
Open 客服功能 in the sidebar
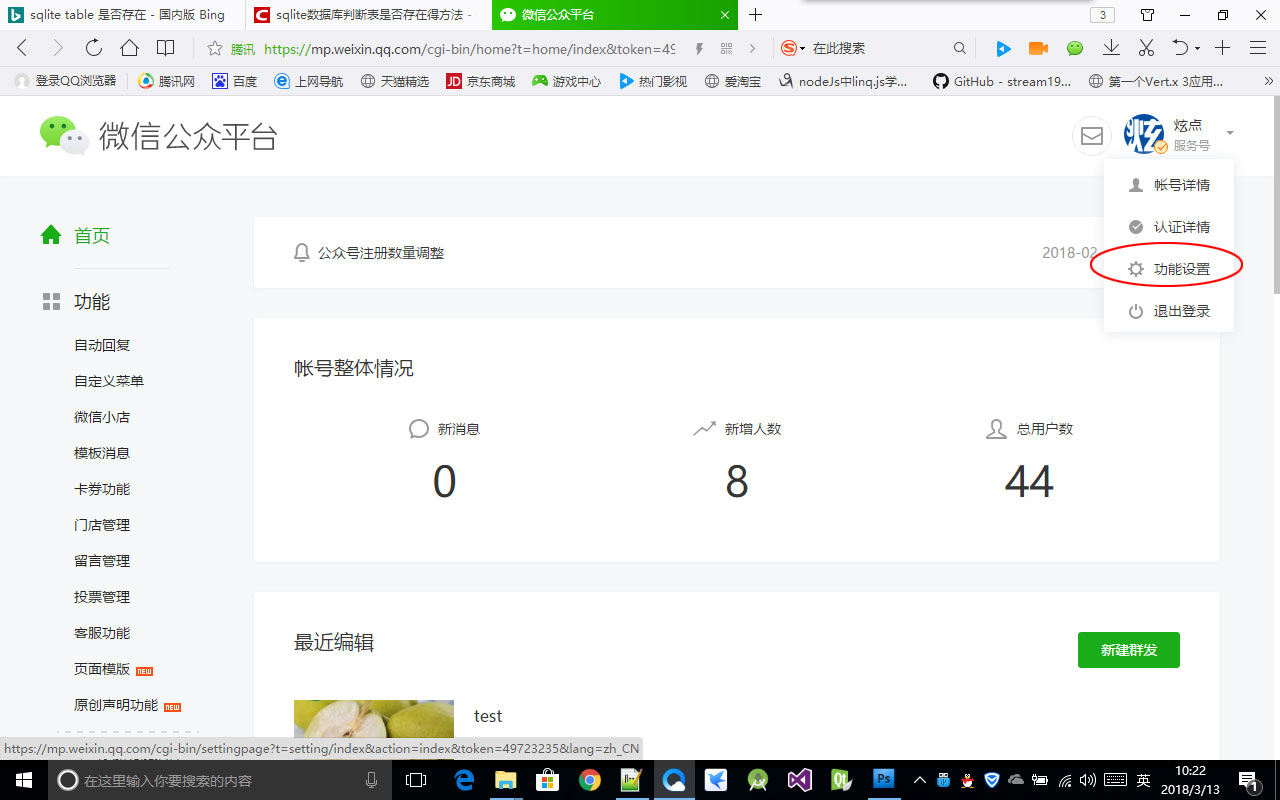102,633
